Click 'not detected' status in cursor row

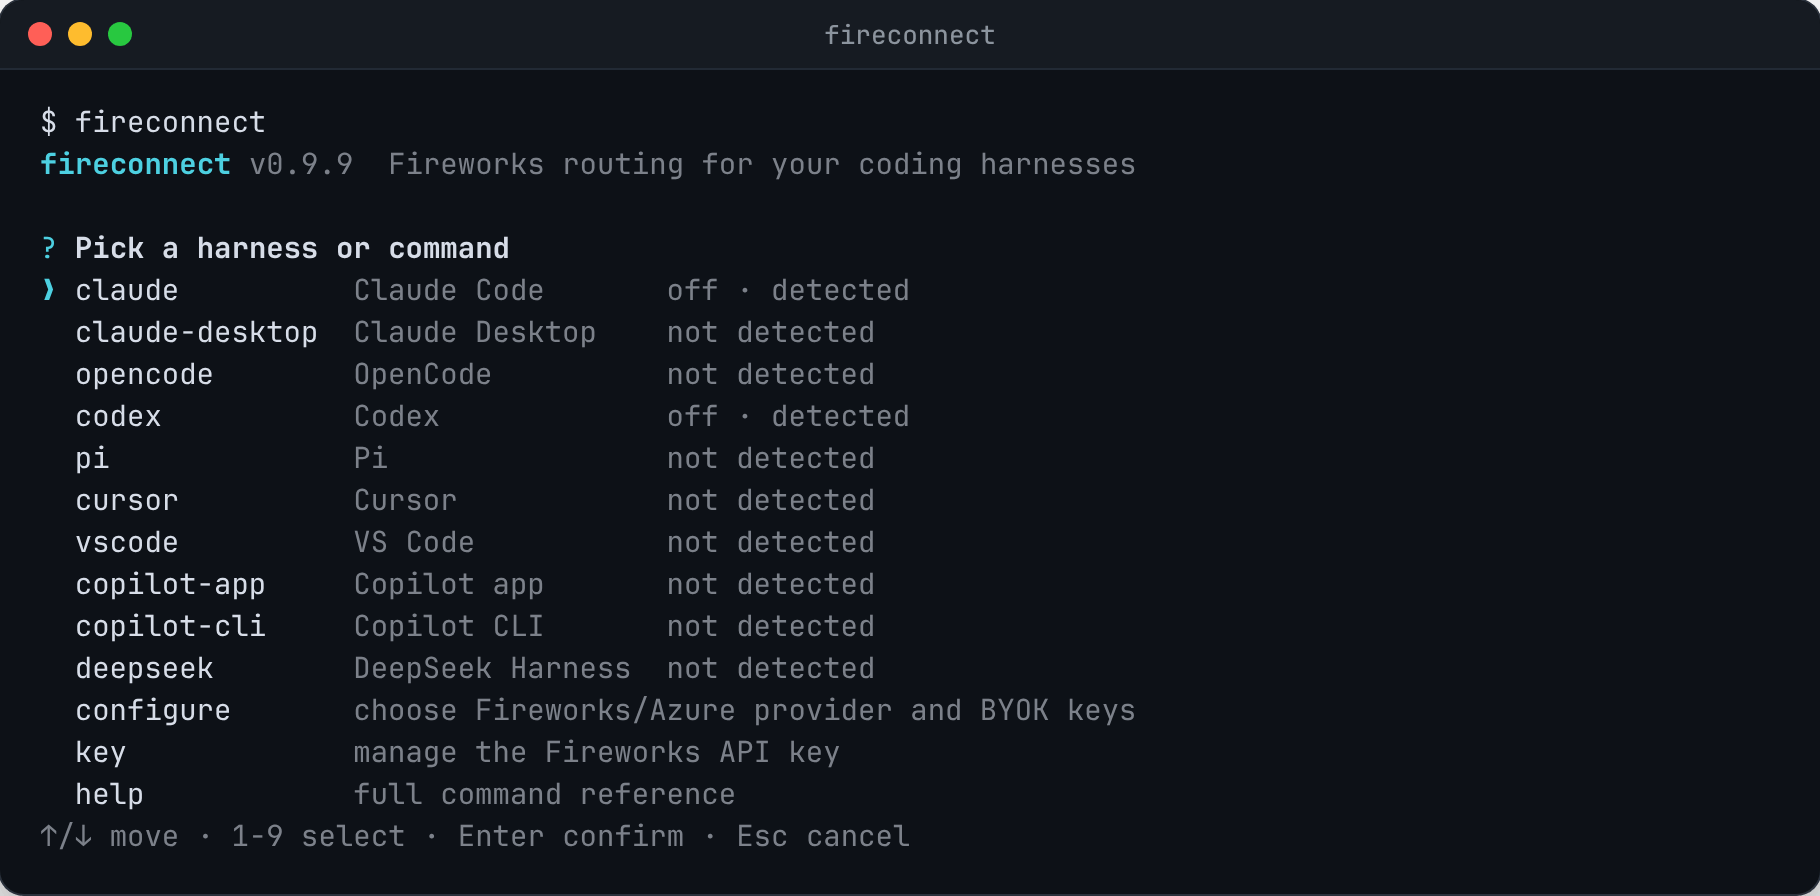click(x=771, y=500)
